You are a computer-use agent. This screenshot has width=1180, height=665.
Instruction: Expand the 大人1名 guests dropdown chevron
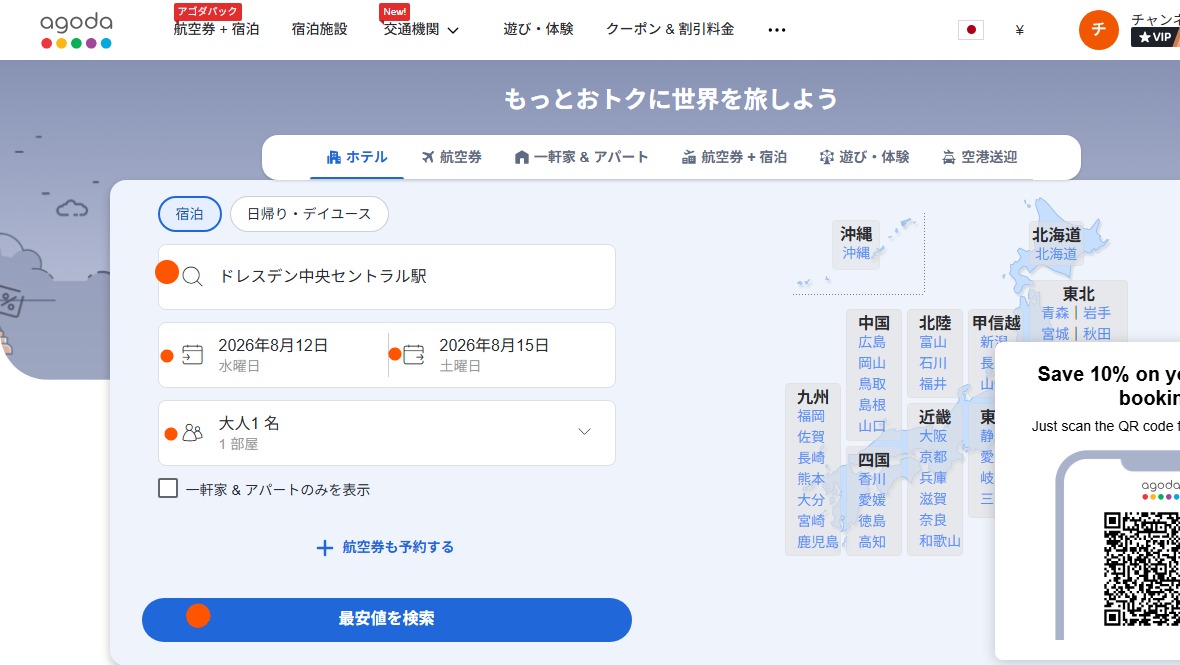(584, 432)
